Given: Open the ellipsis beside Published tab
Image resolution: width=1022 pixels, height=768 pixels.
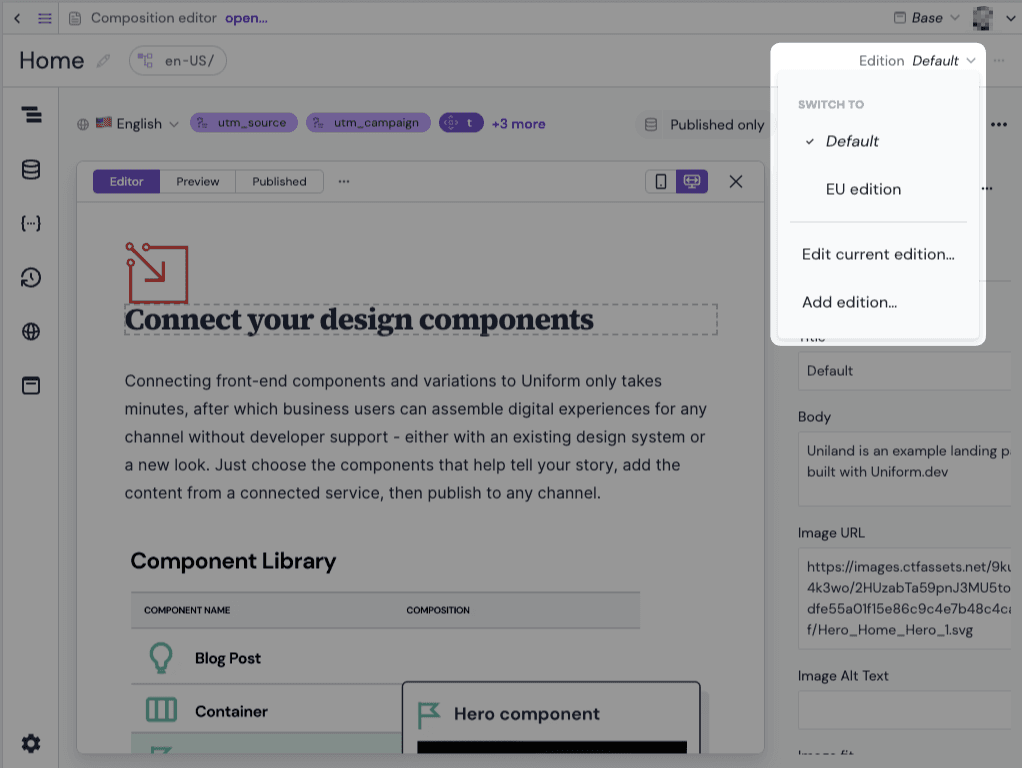Looking at the screenshot, I should click(344, 181).
